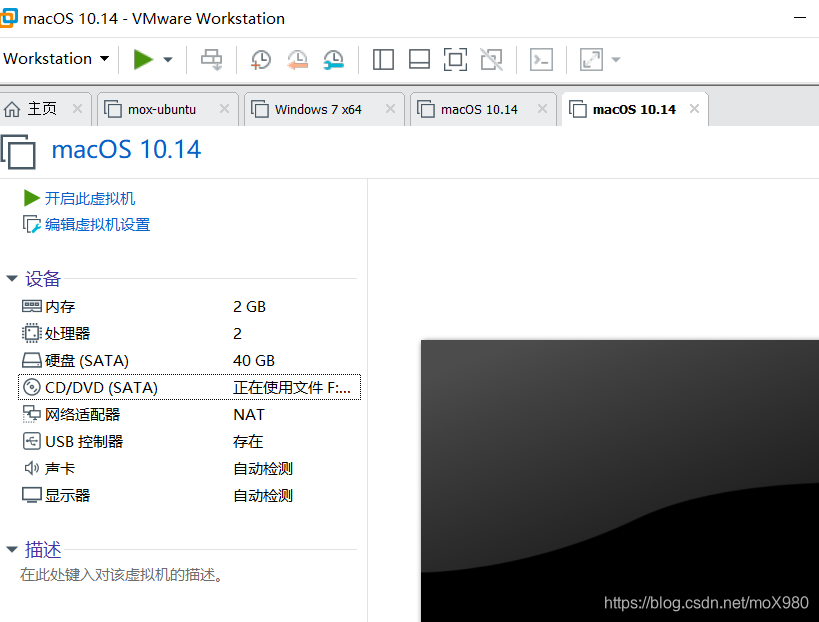This screenshot has width=819, height=622.
Task: Click the 自动检测 value for 声卡
Action: [x=263, y=468]
